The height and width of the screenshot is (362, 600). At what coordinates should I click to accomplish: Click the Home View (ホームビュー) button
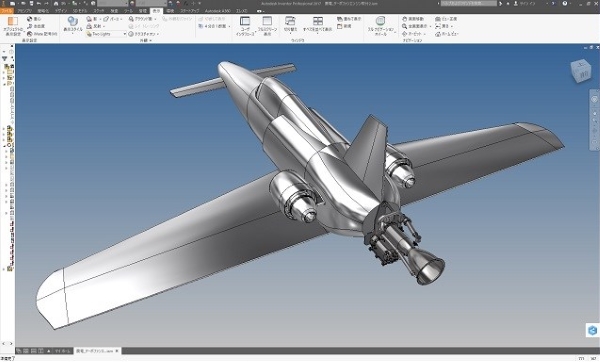click(x=447, y=34)
